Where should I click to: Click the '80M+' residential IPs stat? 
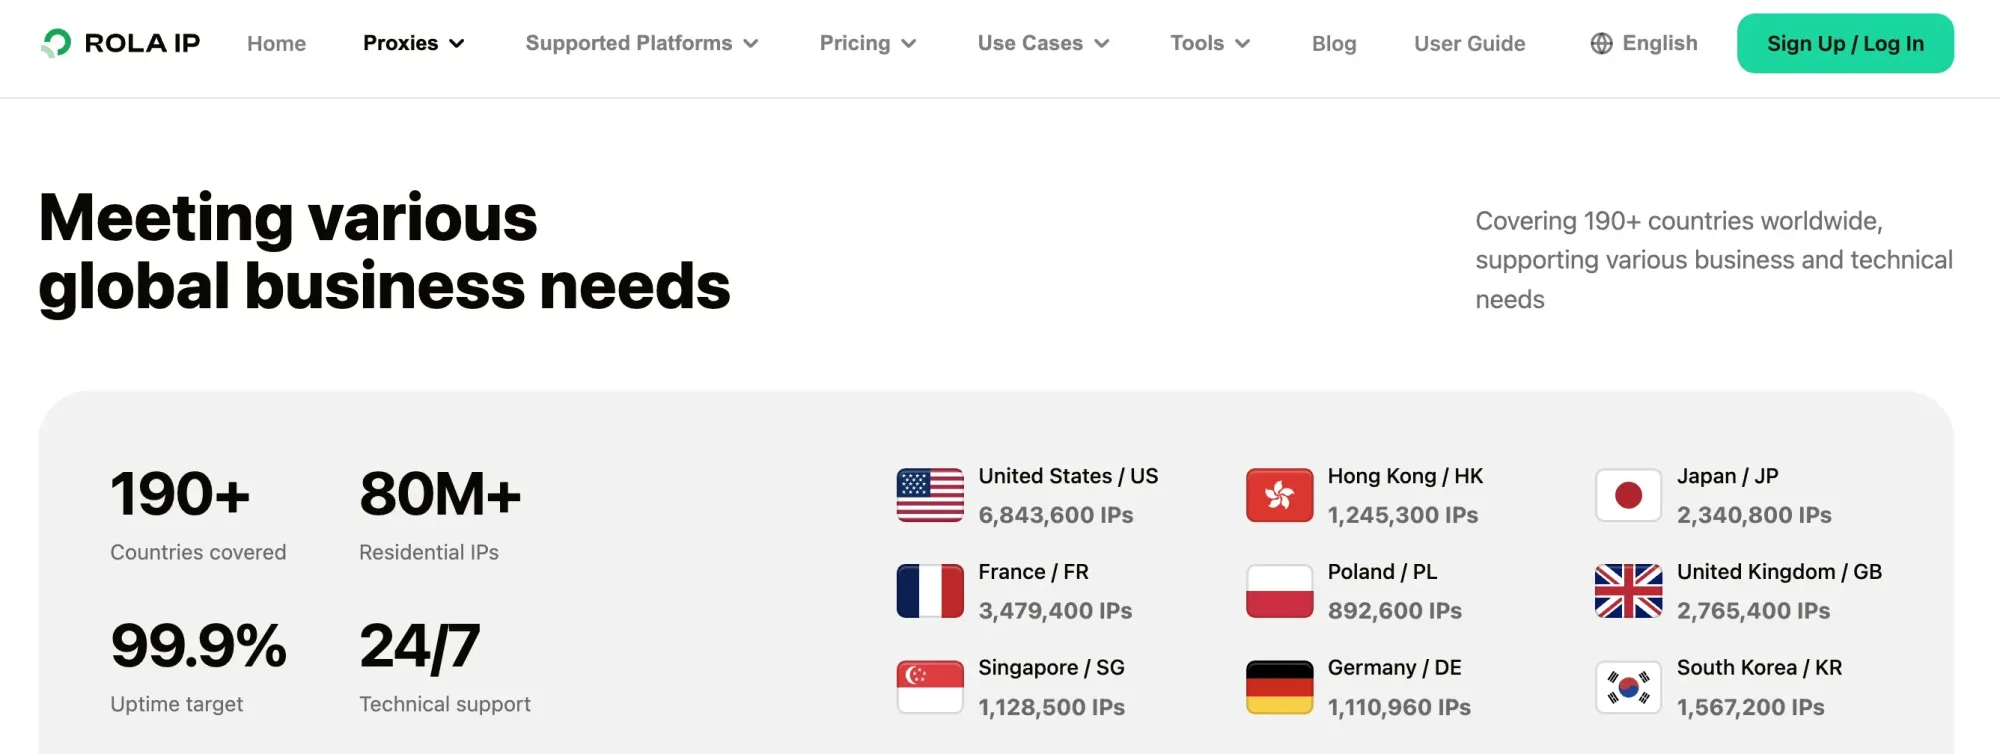(440, 494)
